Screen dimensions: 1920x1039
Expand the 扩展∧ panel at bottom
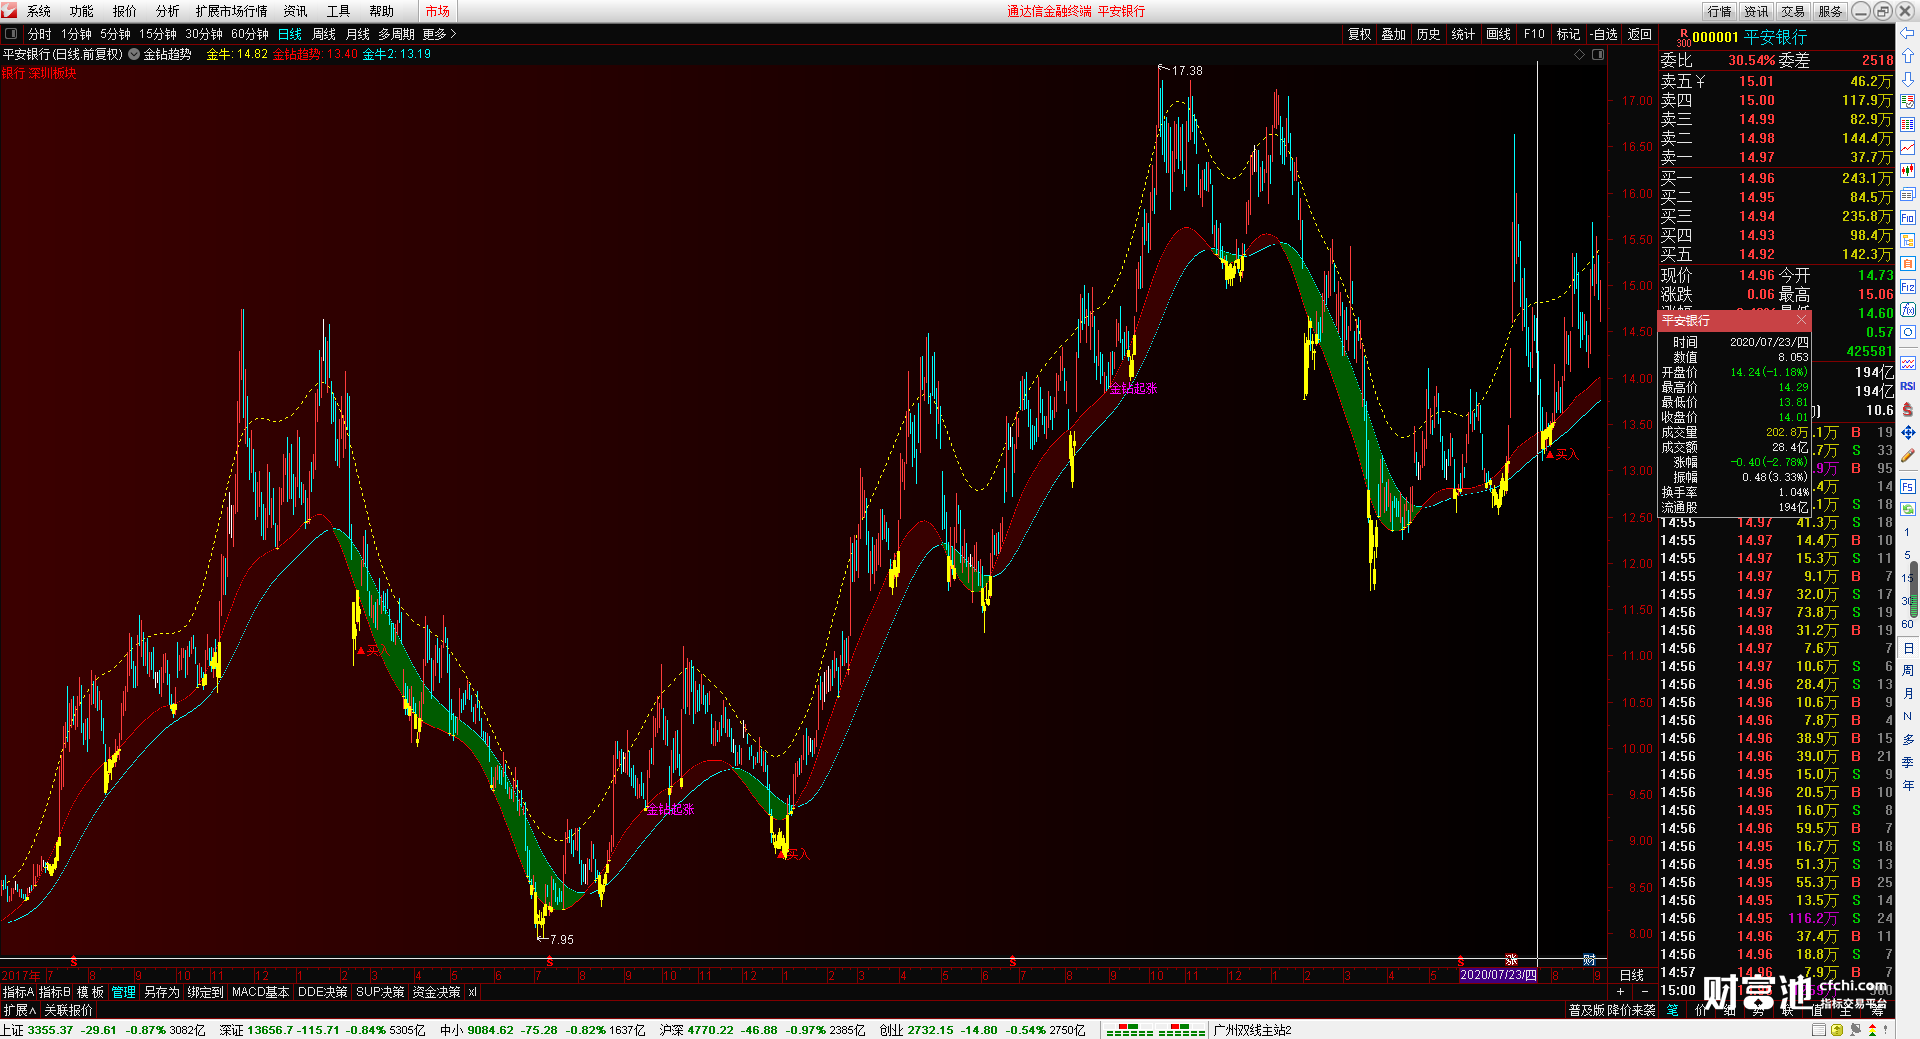point(19,1010)
